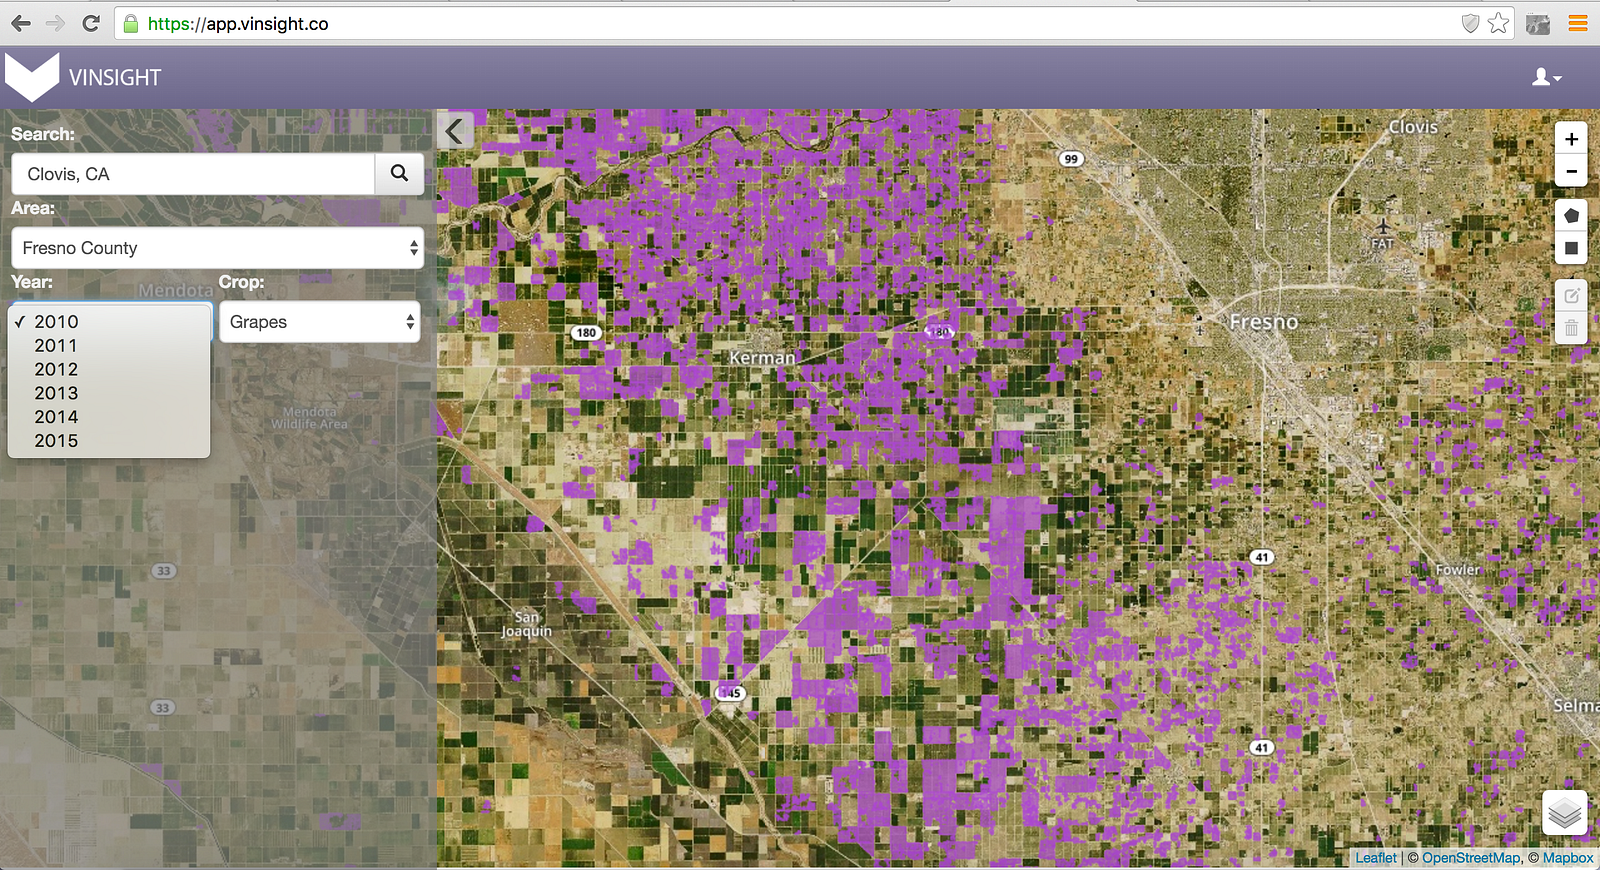This screenshot has height=870, width=1600.
Task: Click the browser address bar URL
Action: tap(238, 24)
